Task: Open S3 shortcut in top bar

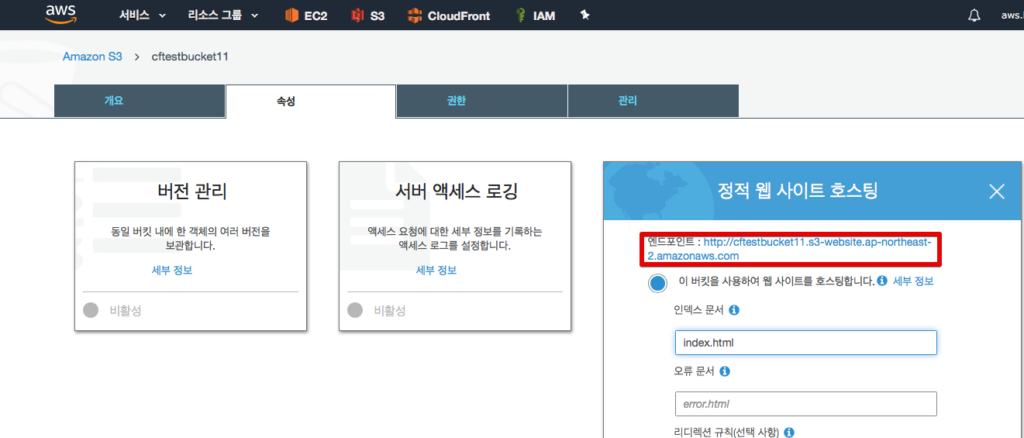Action: click(368, 16)
